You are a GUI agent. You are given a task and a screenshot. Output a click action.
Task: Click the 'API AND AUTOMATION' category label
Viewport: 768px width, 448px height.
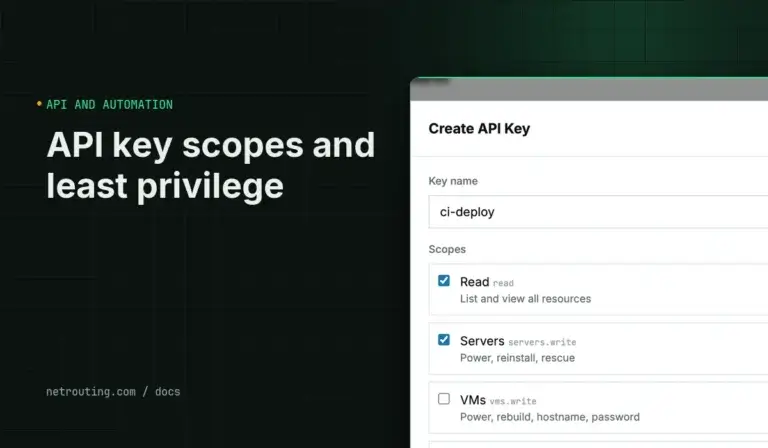[109, 105]
